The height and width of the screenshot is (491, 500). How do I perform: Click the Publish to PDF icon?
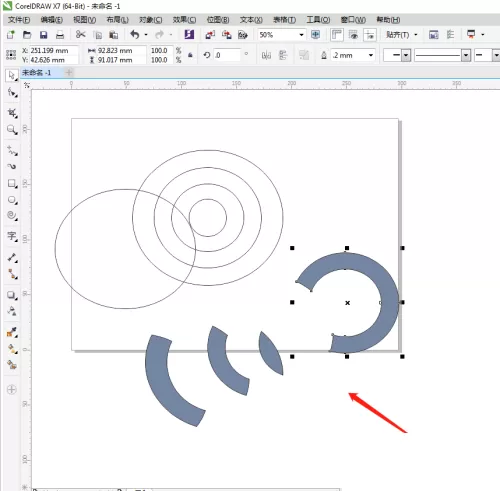pyautogui.click(x=243, y=35)
